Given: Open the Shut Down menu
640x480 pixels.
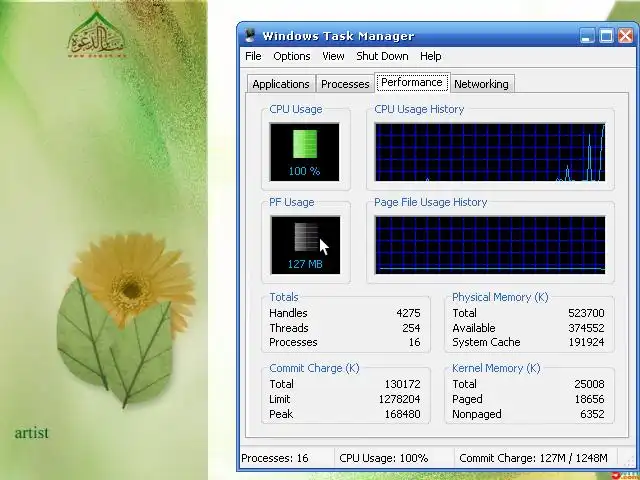Looking at the screenshot, I should coord(382,56).
